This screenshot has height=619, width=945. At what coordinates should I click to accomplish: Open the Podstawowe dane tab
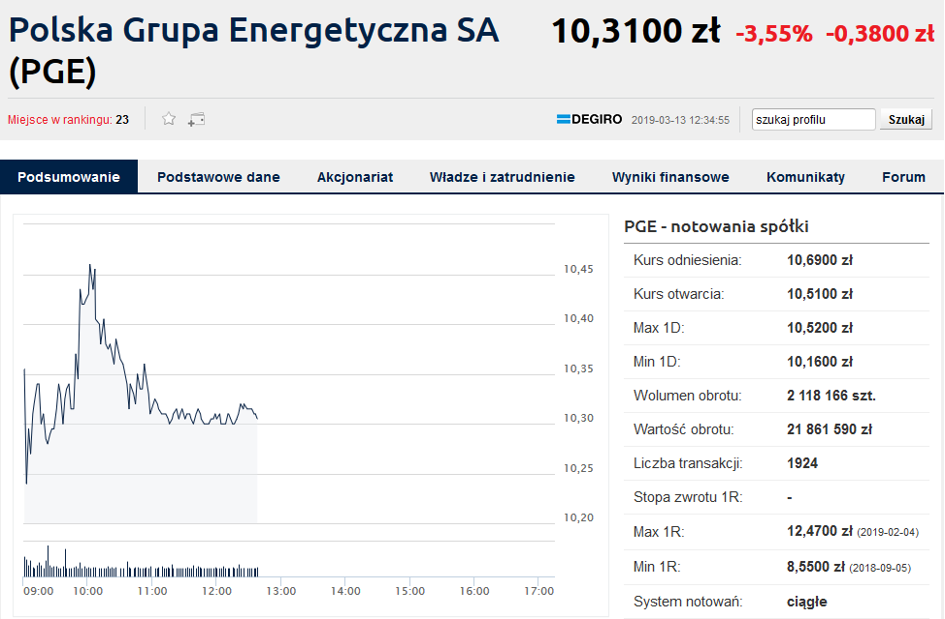coord(219,177)
